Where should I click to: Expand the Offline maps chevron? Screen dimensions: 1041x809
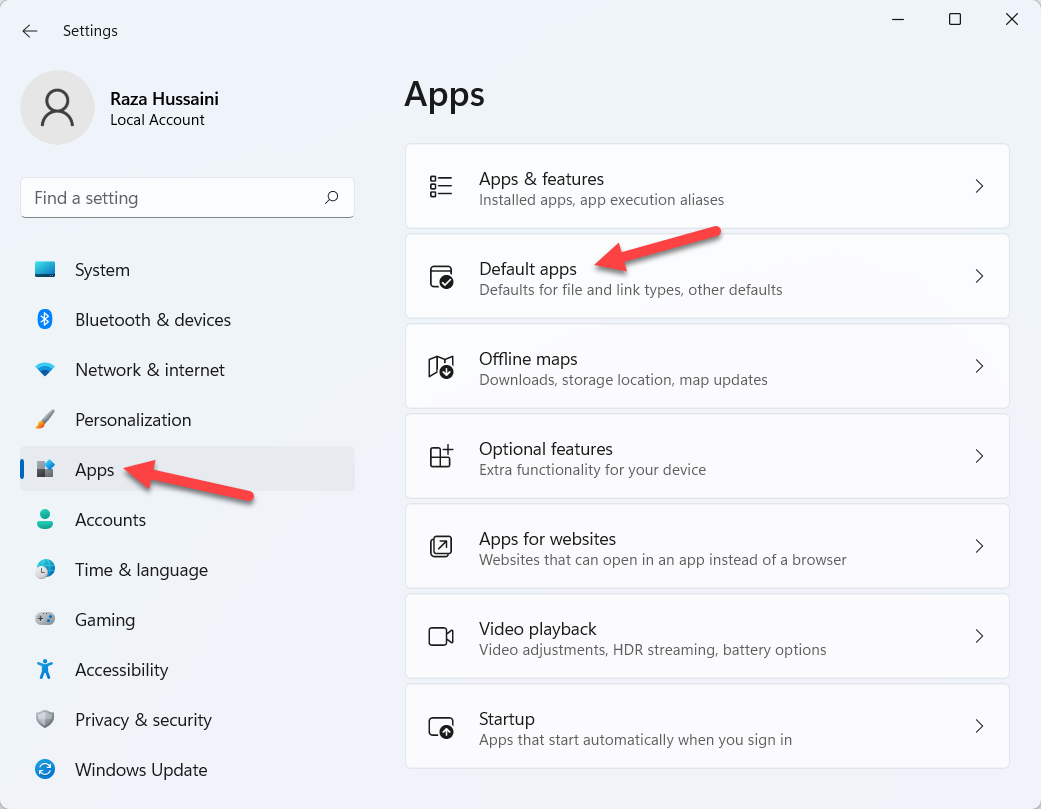pos(979,366)
